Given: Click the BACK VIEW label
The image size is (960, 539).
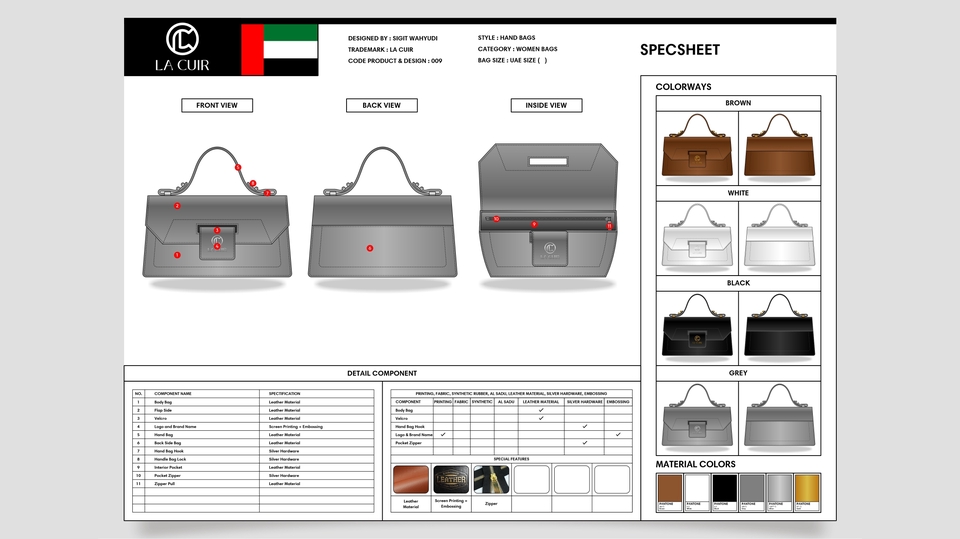Looking at the screenshot, I should pos(382,105).
